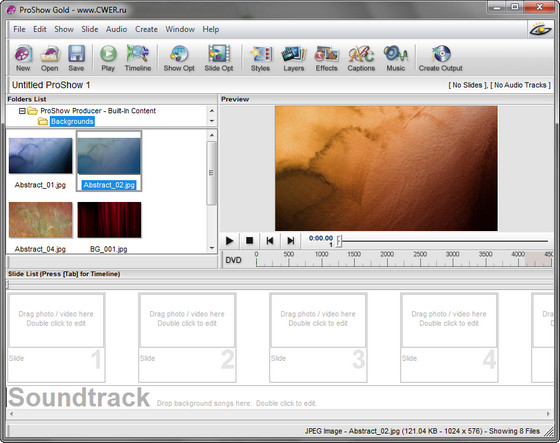This screenshot has width=560, height=443.
Task: Collapse ProShow Producer Built-In Content folder
Action: point(22,111)
